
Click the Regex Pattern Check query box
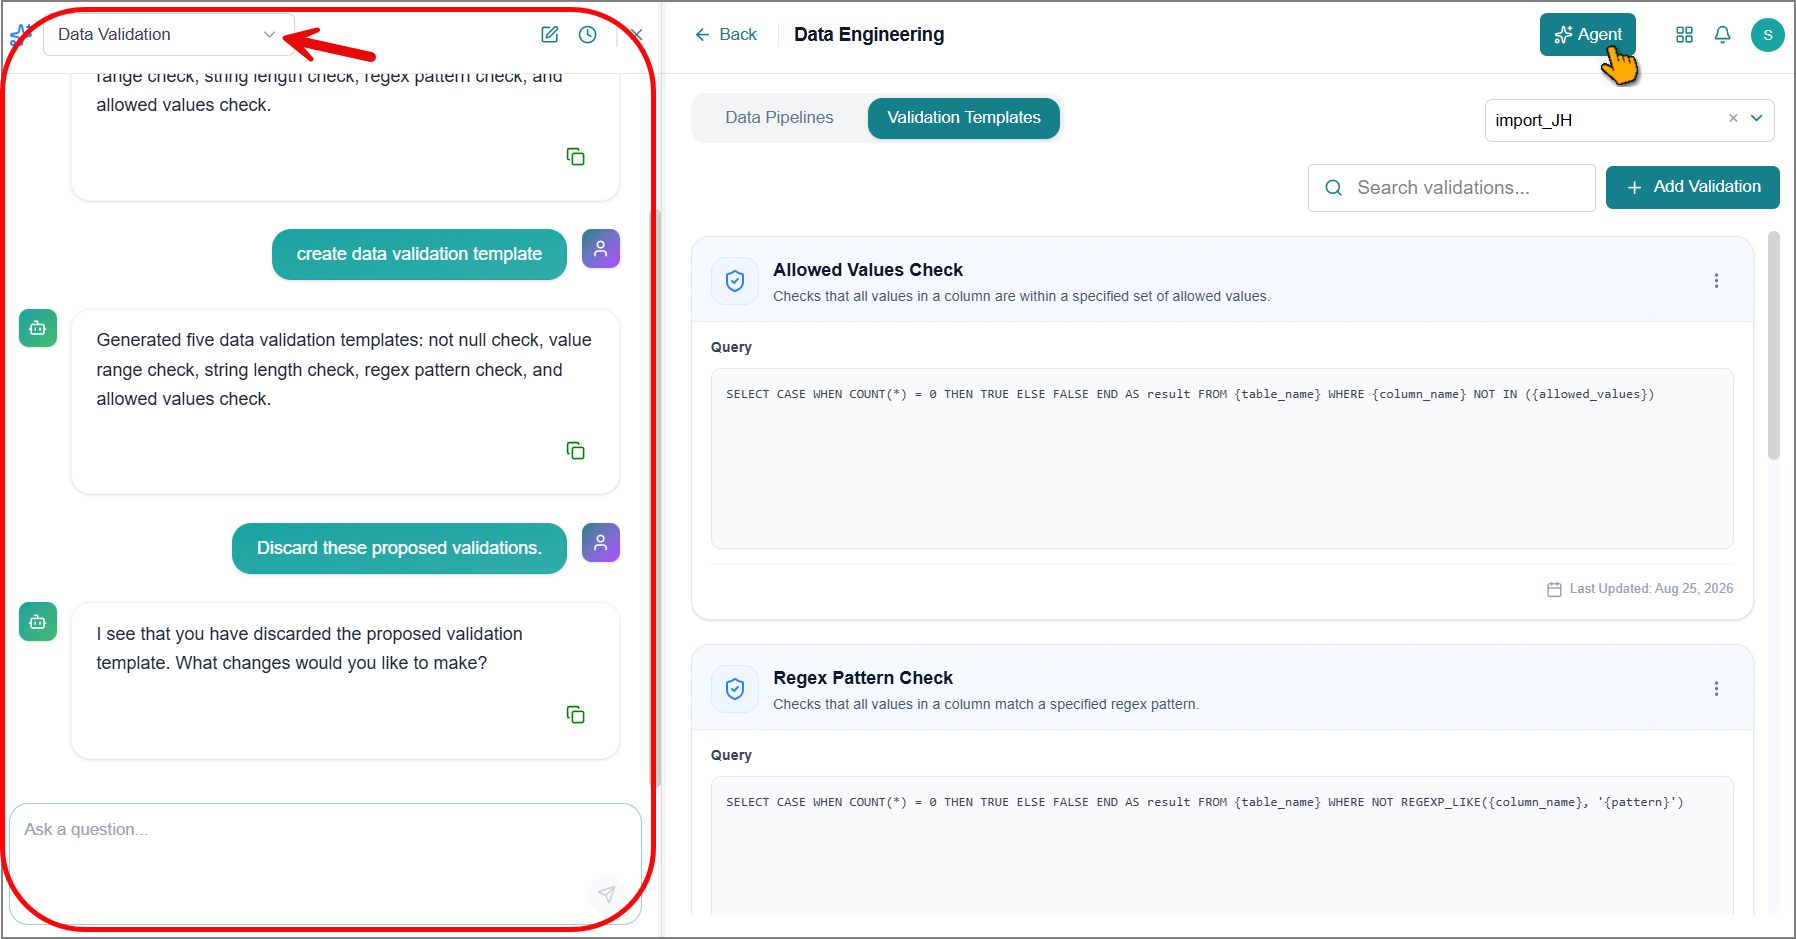1222,845
